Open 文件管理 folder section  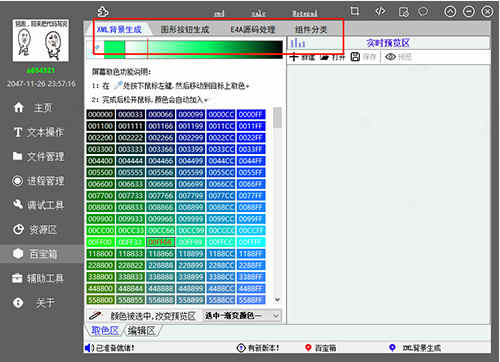(38, 156)
